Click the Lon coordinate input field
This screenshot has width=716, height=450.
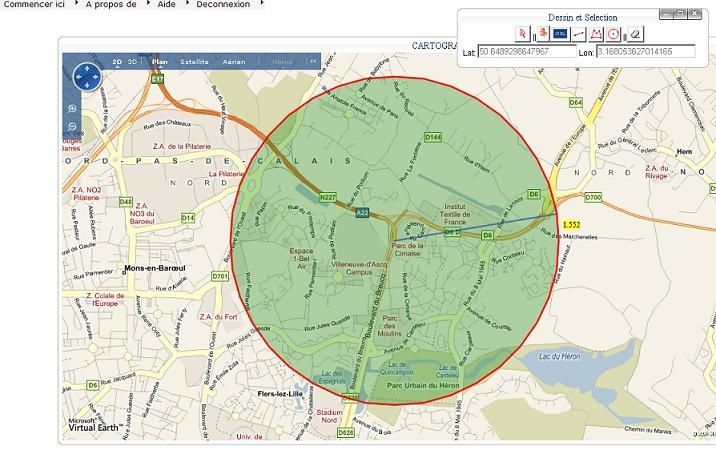point(646,52)
